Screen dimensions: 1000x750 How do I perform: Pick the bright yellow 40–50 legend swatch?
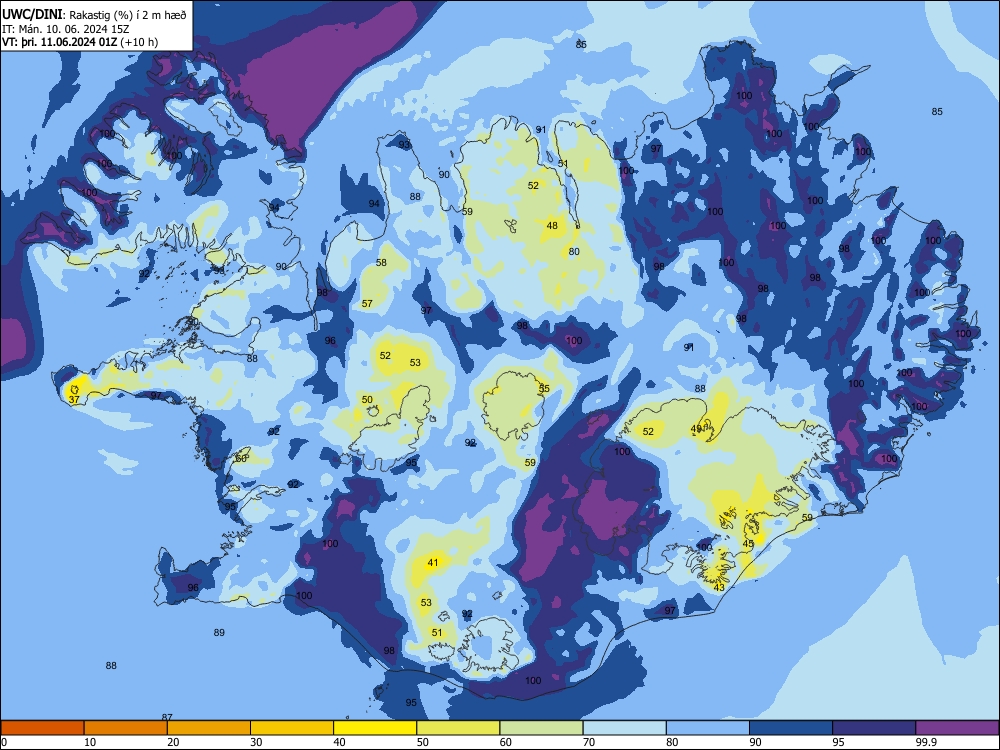pos(375,728)
